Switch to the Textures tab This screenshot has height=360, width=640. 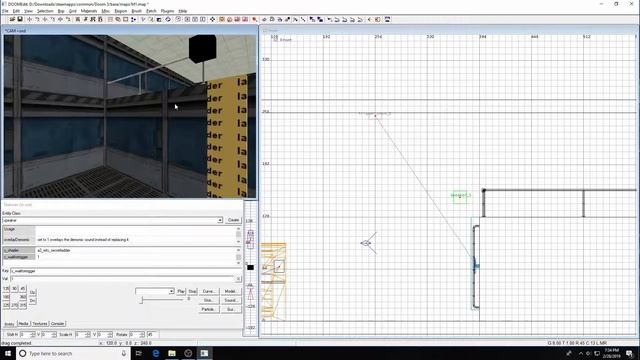click(x=40, y=324)
